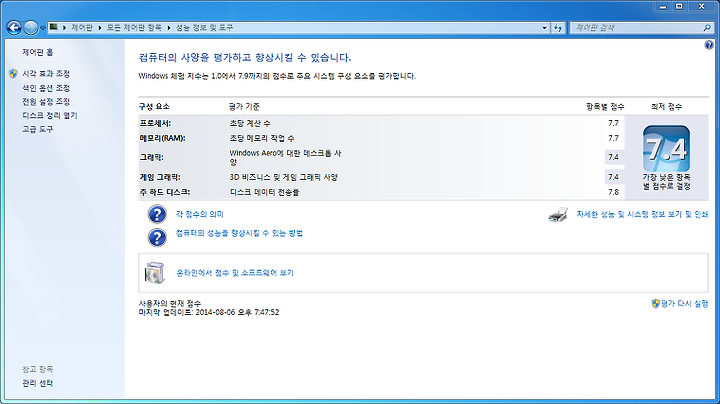Minimize the Control Panel window

coord(663,6)
